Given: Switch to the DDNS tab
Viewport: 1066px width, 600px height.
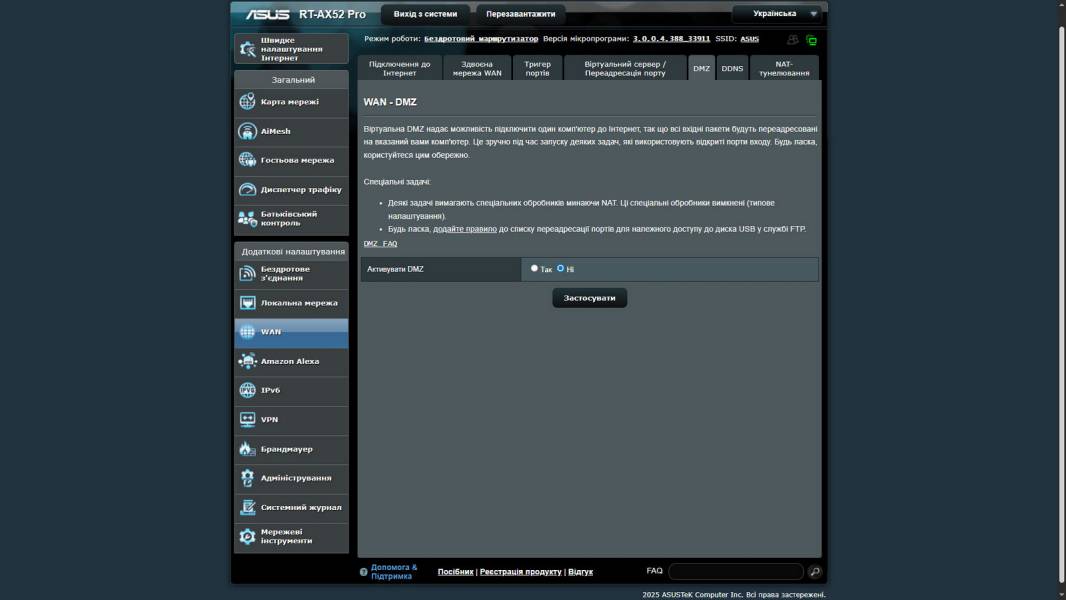Looking at the screenshot, I should tap(732, 69).
